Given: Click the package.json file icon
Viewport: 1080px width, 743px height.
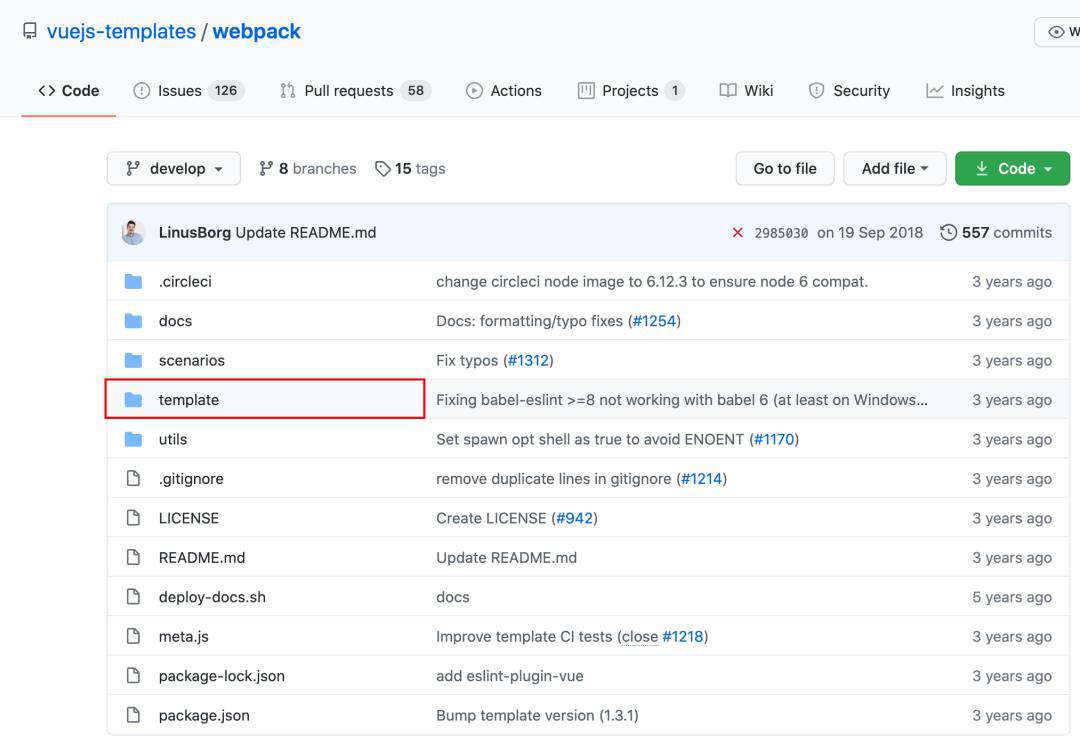Looking at the screenshot, I should tap(133, 715).
